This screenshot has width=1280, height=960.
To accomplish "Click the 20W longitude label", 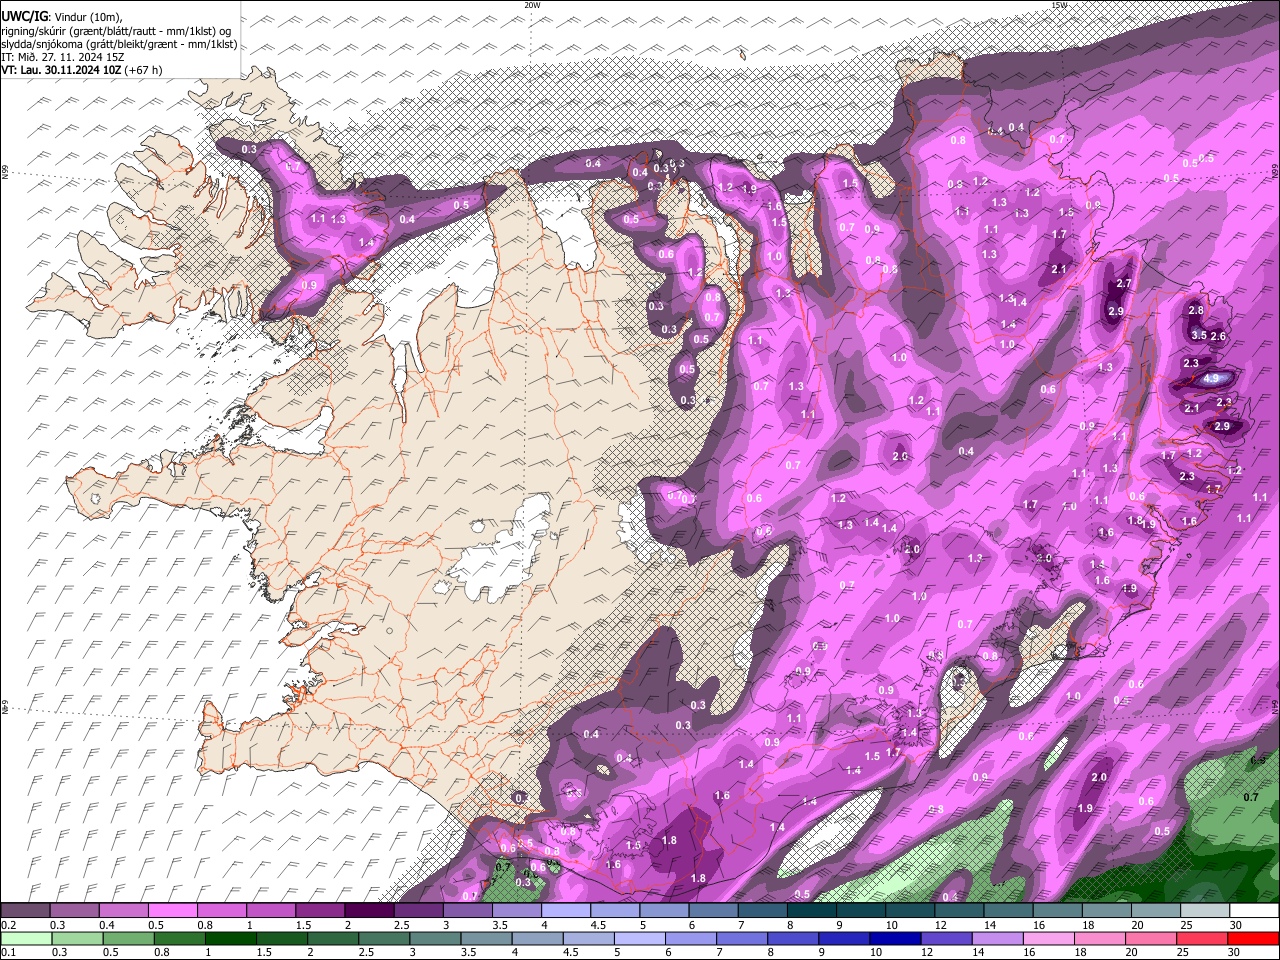I will [533, 5].
